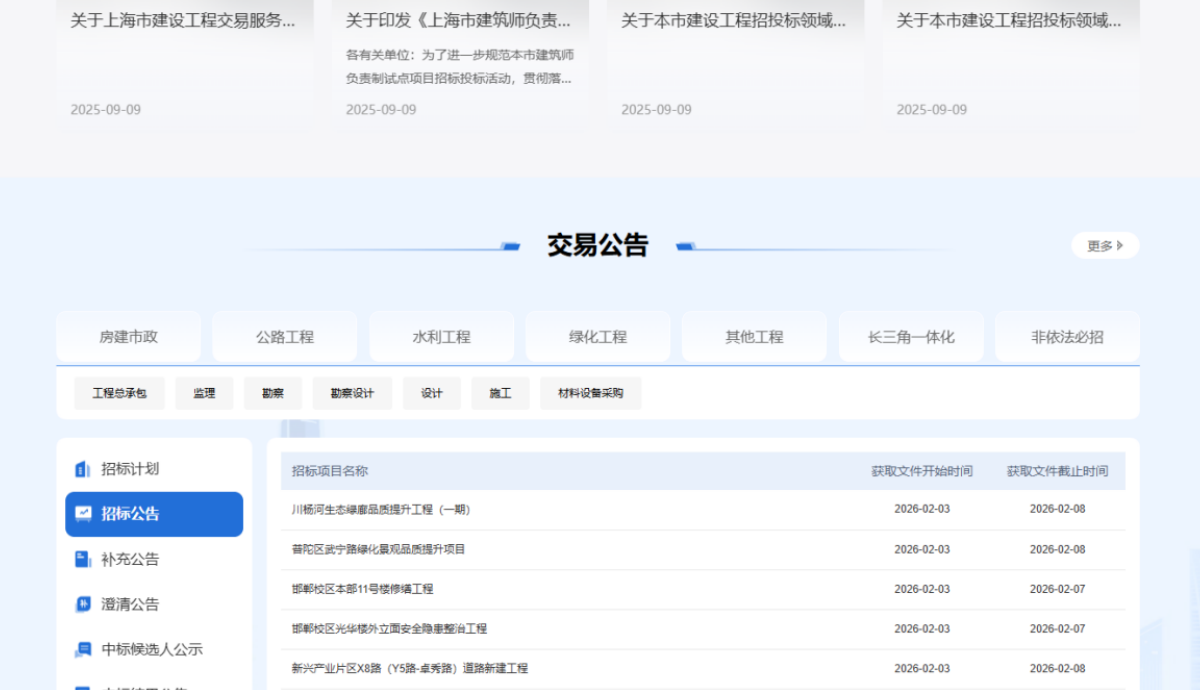Open 新兴产业片区X8路 道路新建工程 row
This screenshot has height=690, width=1200.
(x=410, y=668)
